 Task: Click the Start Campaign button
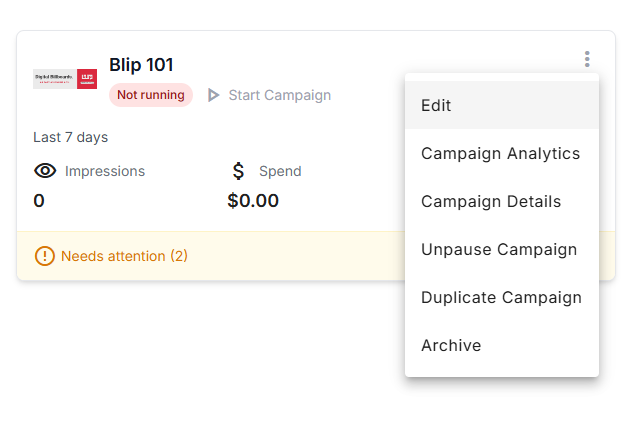269,95
